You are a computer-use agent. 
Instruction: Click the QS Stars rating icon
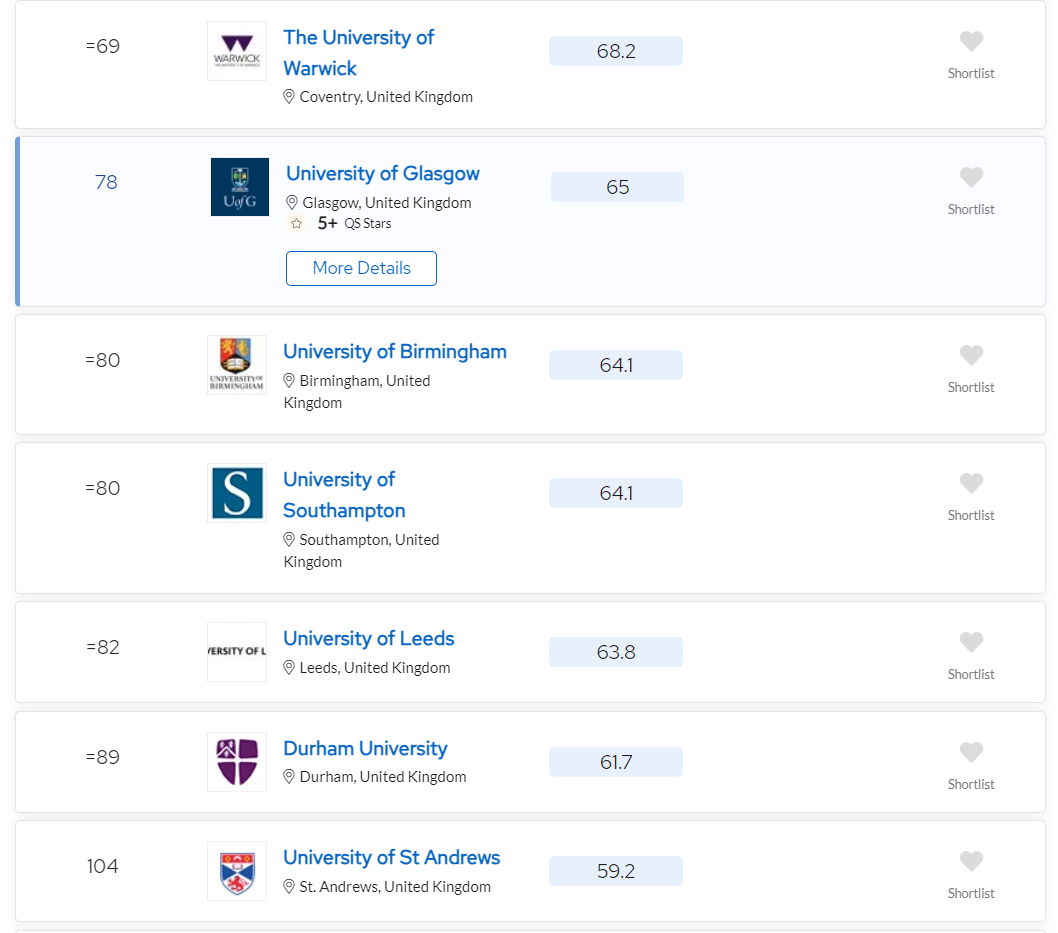pyautogui.click(x=296, y=224)
